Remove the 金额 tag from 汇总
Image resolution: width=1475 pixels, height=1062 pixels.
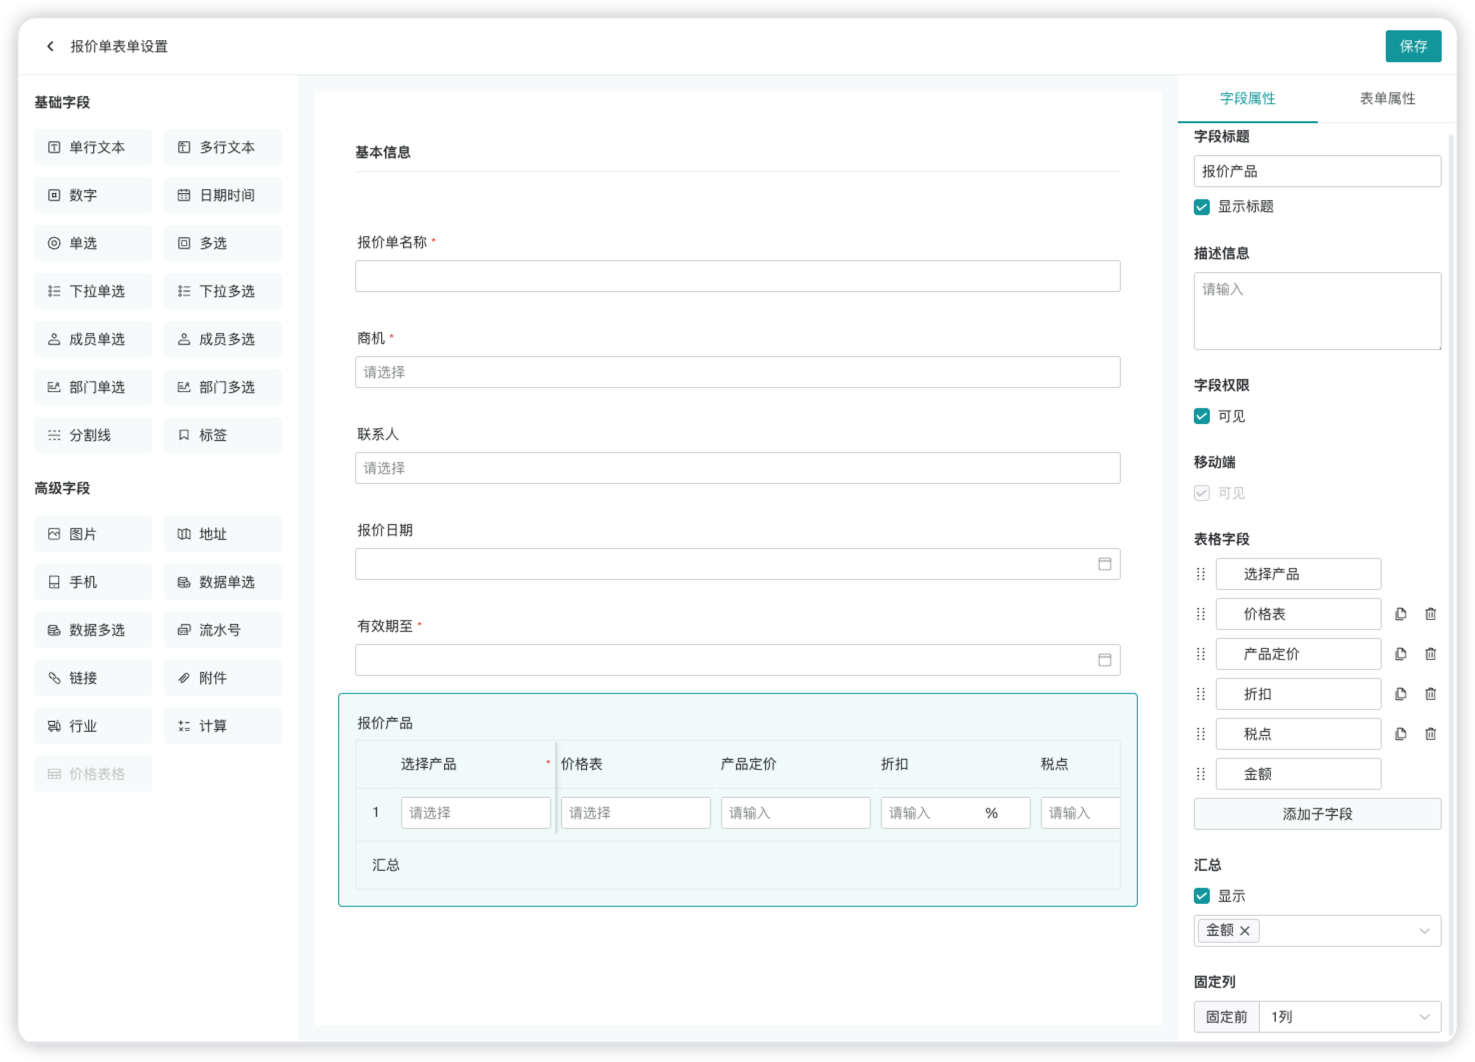(1245, 931)
